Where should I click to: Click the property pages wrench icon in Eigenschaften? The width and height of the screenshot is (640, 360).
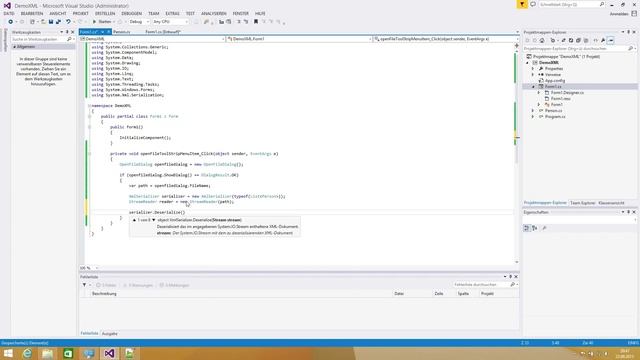tap(544, 228)
